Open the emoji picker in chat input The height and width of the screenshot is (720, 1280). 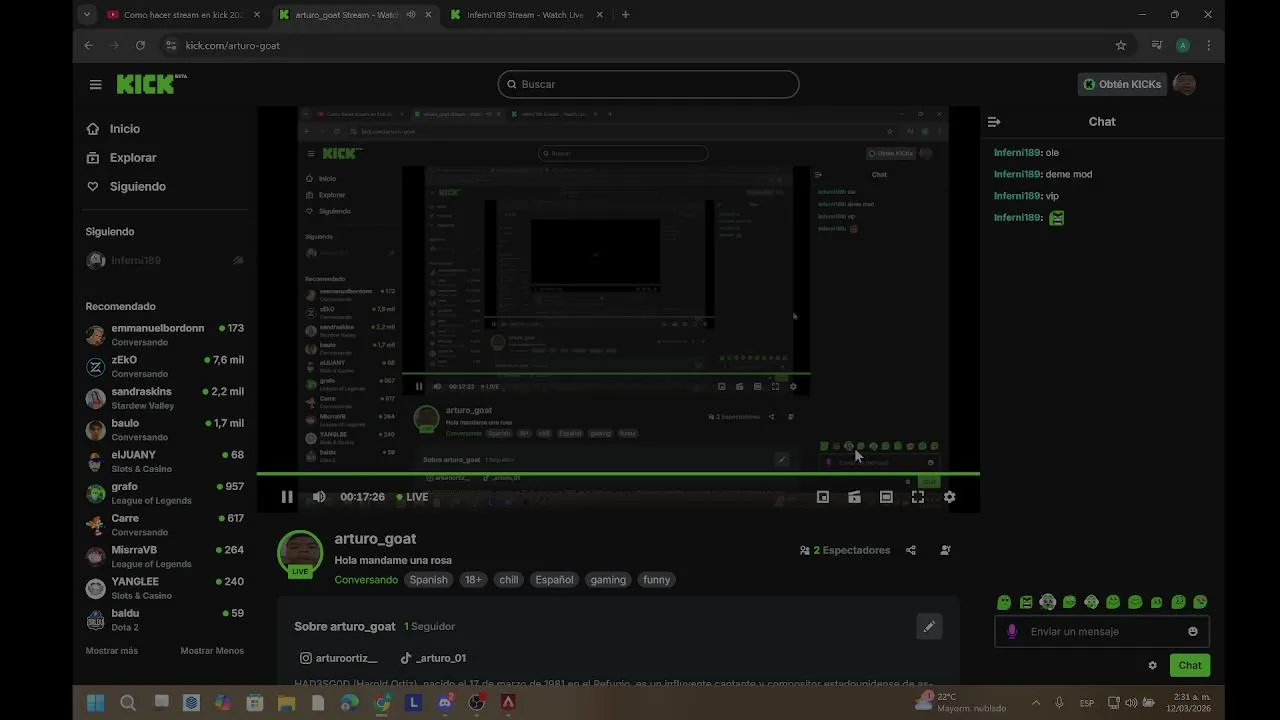click(1192, 632)
